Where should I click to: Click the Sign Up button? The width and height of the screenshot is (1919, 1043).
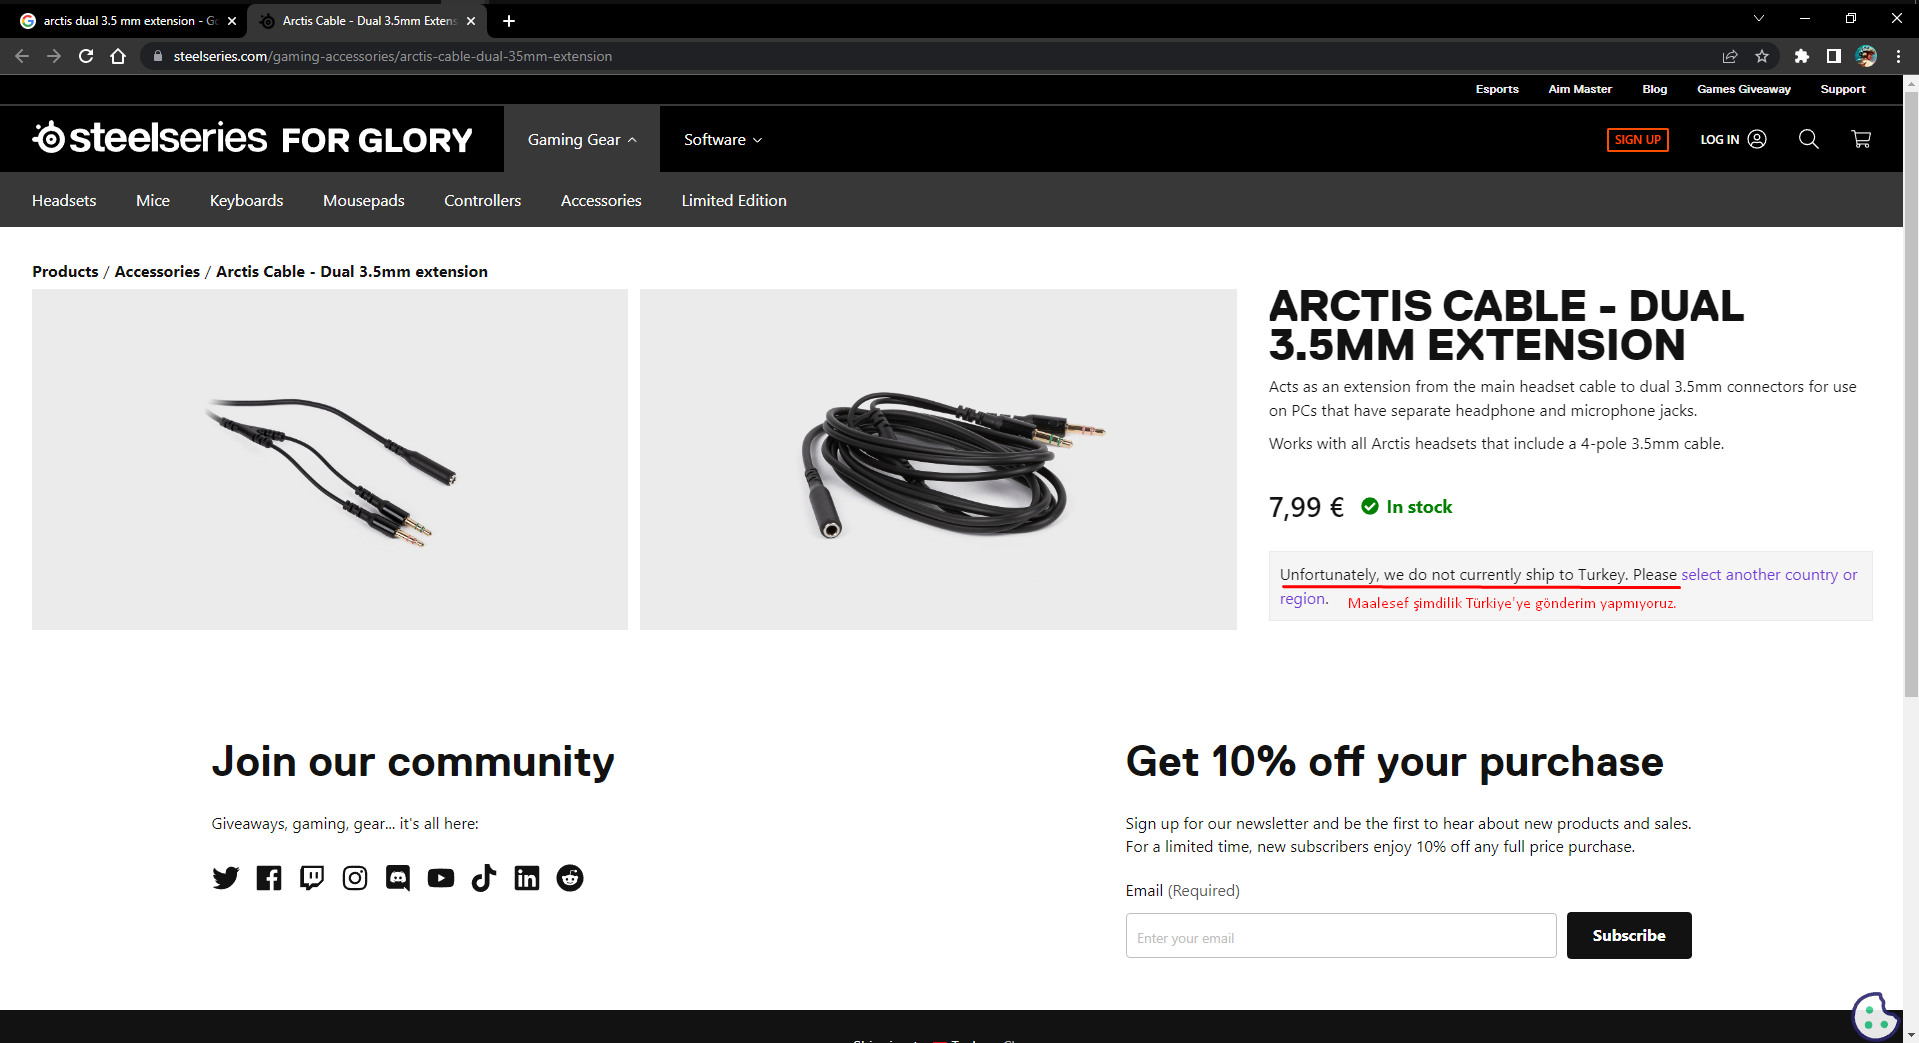pyautogui.click(x=1637, y=140)
